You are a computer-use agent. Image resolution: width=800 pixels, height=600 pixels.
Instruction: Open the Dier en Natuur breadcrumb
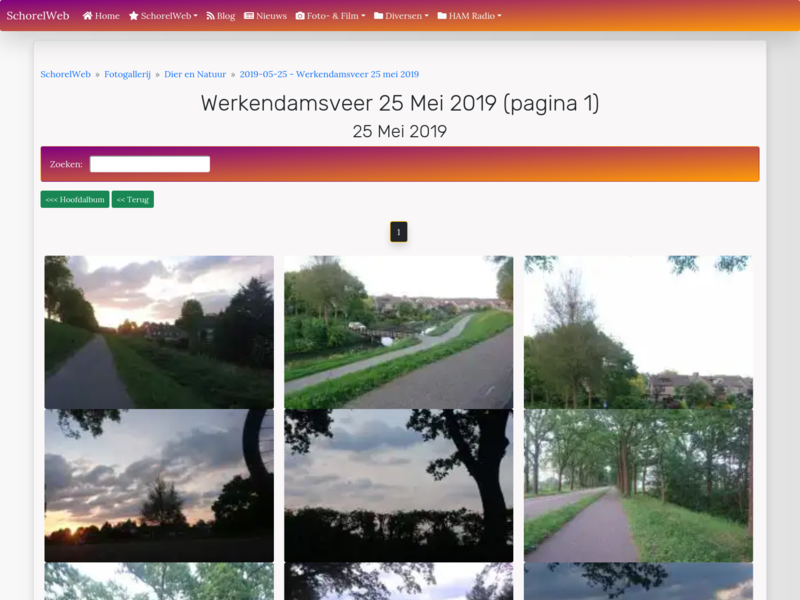coord(195,74)
